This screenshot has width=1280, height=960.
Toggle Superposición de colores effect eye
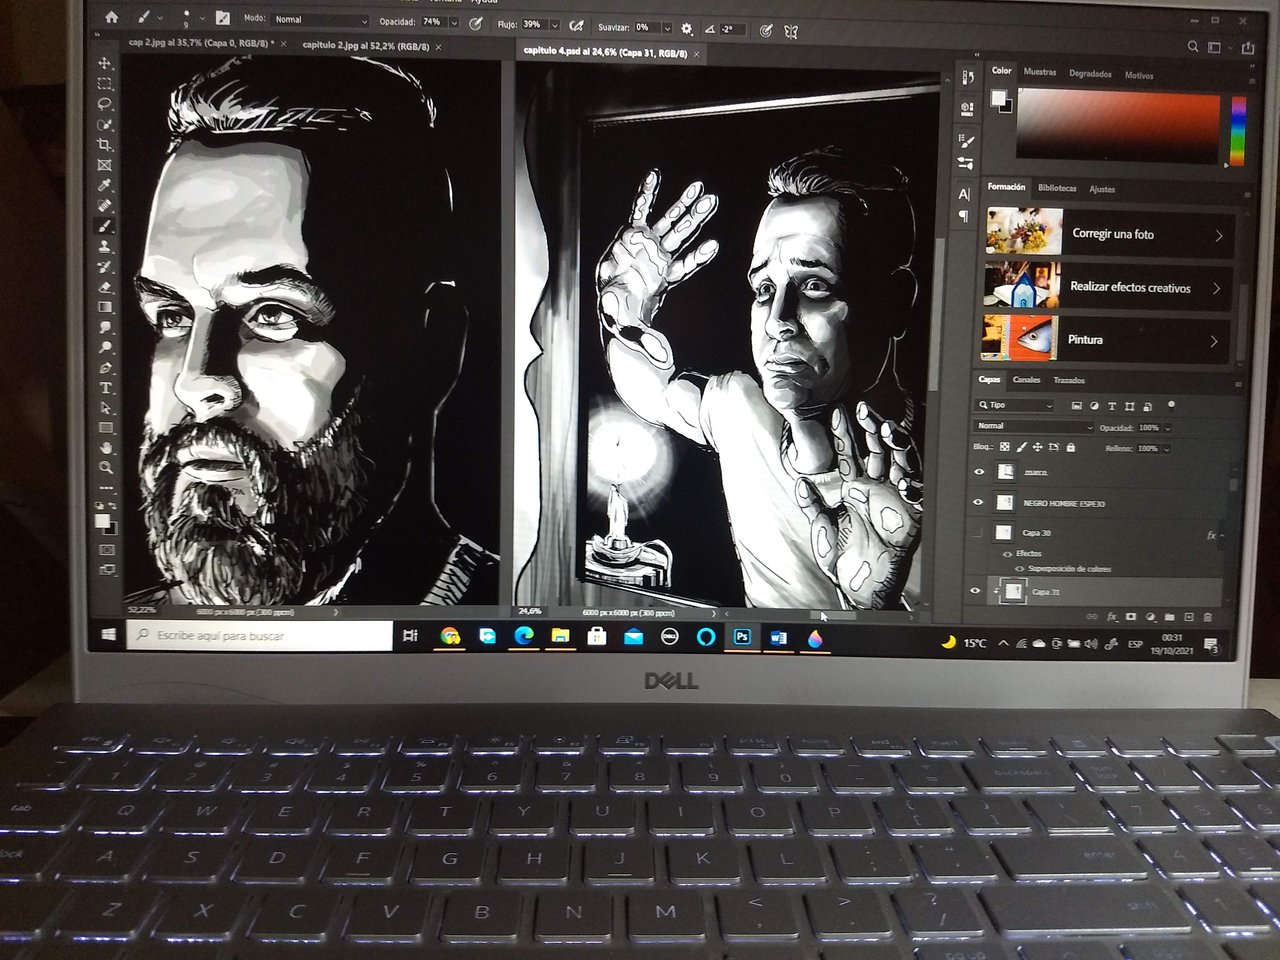[1019, 569]
